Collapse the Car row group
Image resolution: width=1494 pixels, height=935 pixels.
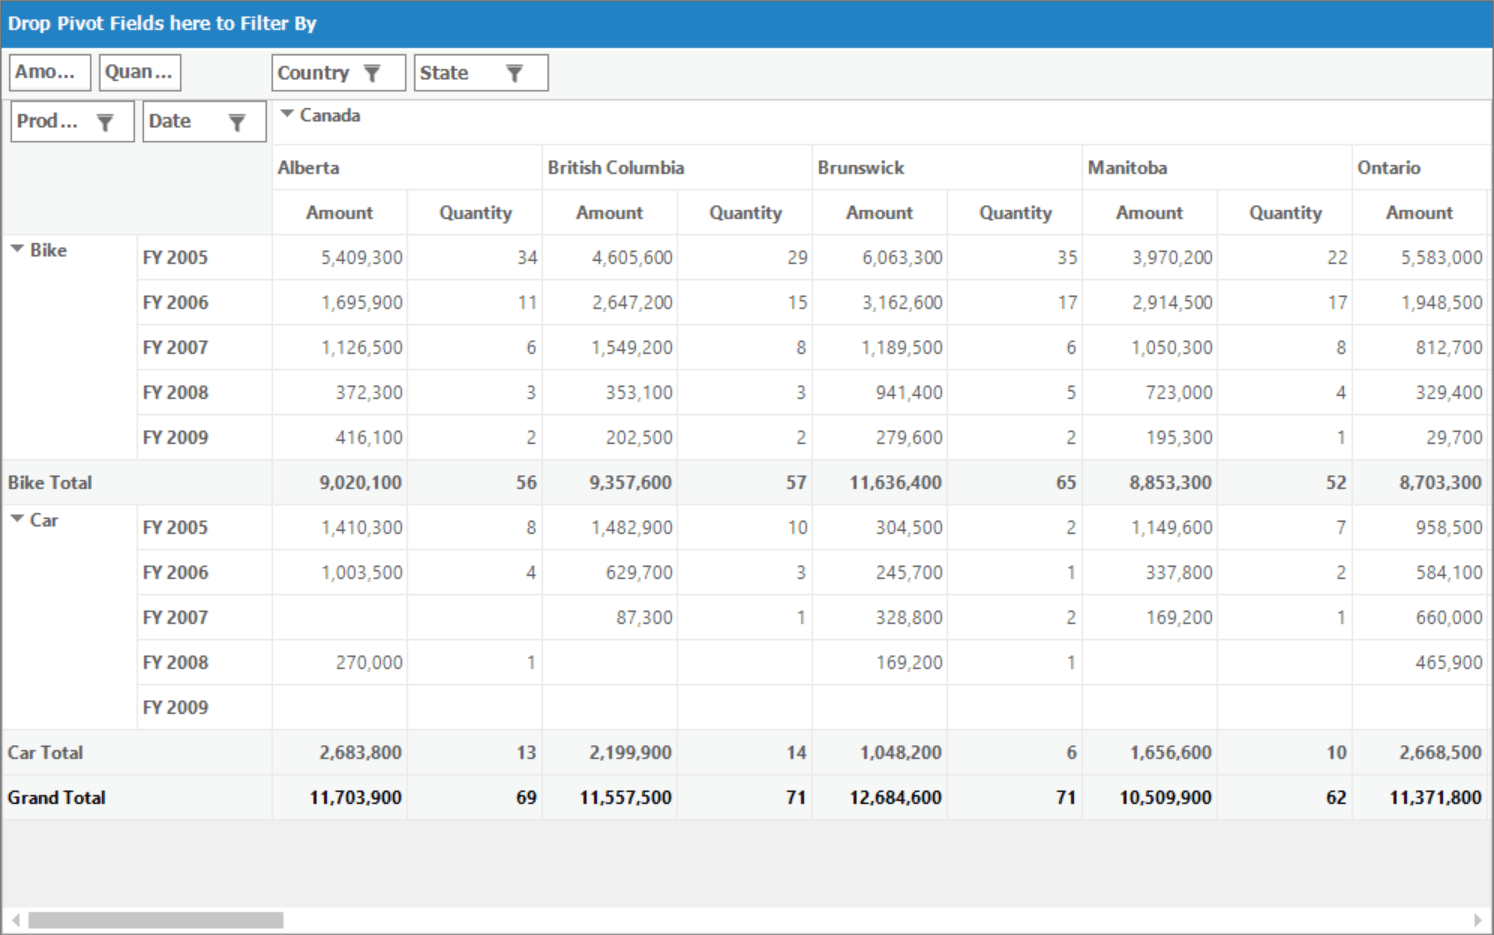17,519
